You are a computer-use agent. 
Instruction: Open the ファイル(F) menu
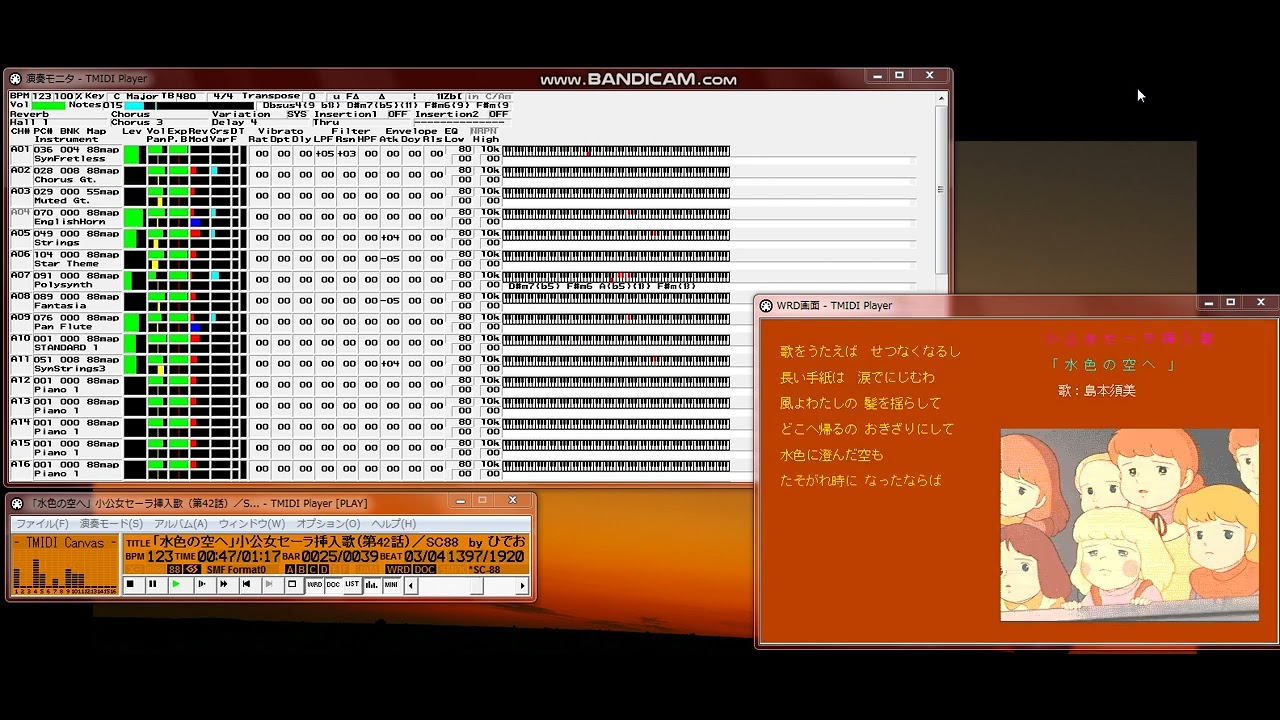(42, 523)
